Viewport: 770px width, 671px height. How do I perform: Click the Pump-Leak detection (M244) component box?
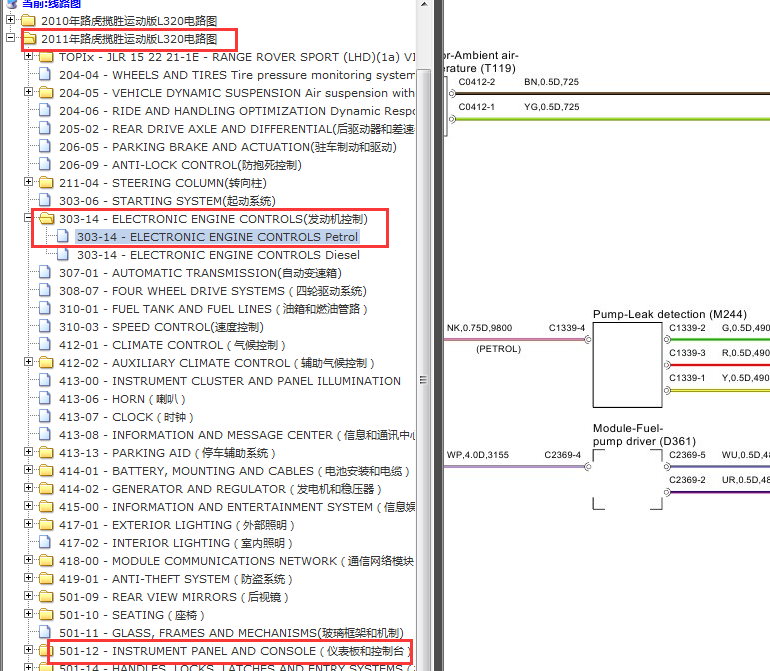[x=627, y=364]
